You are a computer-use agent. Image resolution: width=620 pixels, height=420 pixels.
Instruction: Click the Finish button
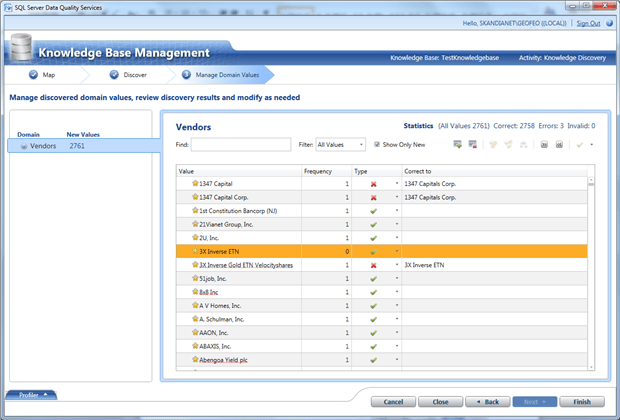coord(582,402)
